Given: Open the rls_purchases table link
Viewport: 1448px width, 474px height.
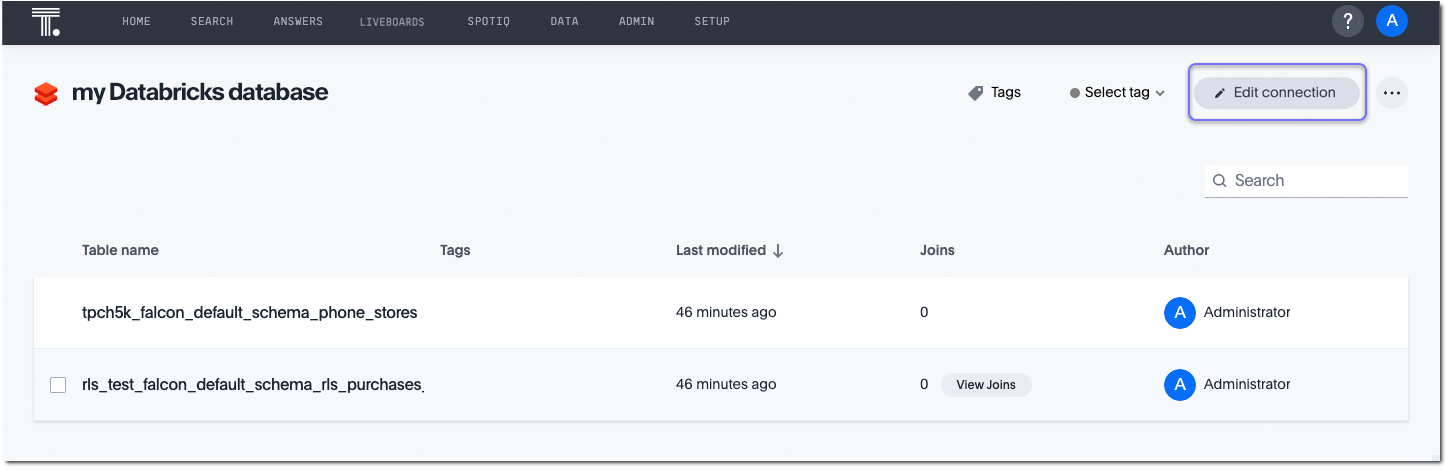Looking at the screenshot, I should point(252,384).
